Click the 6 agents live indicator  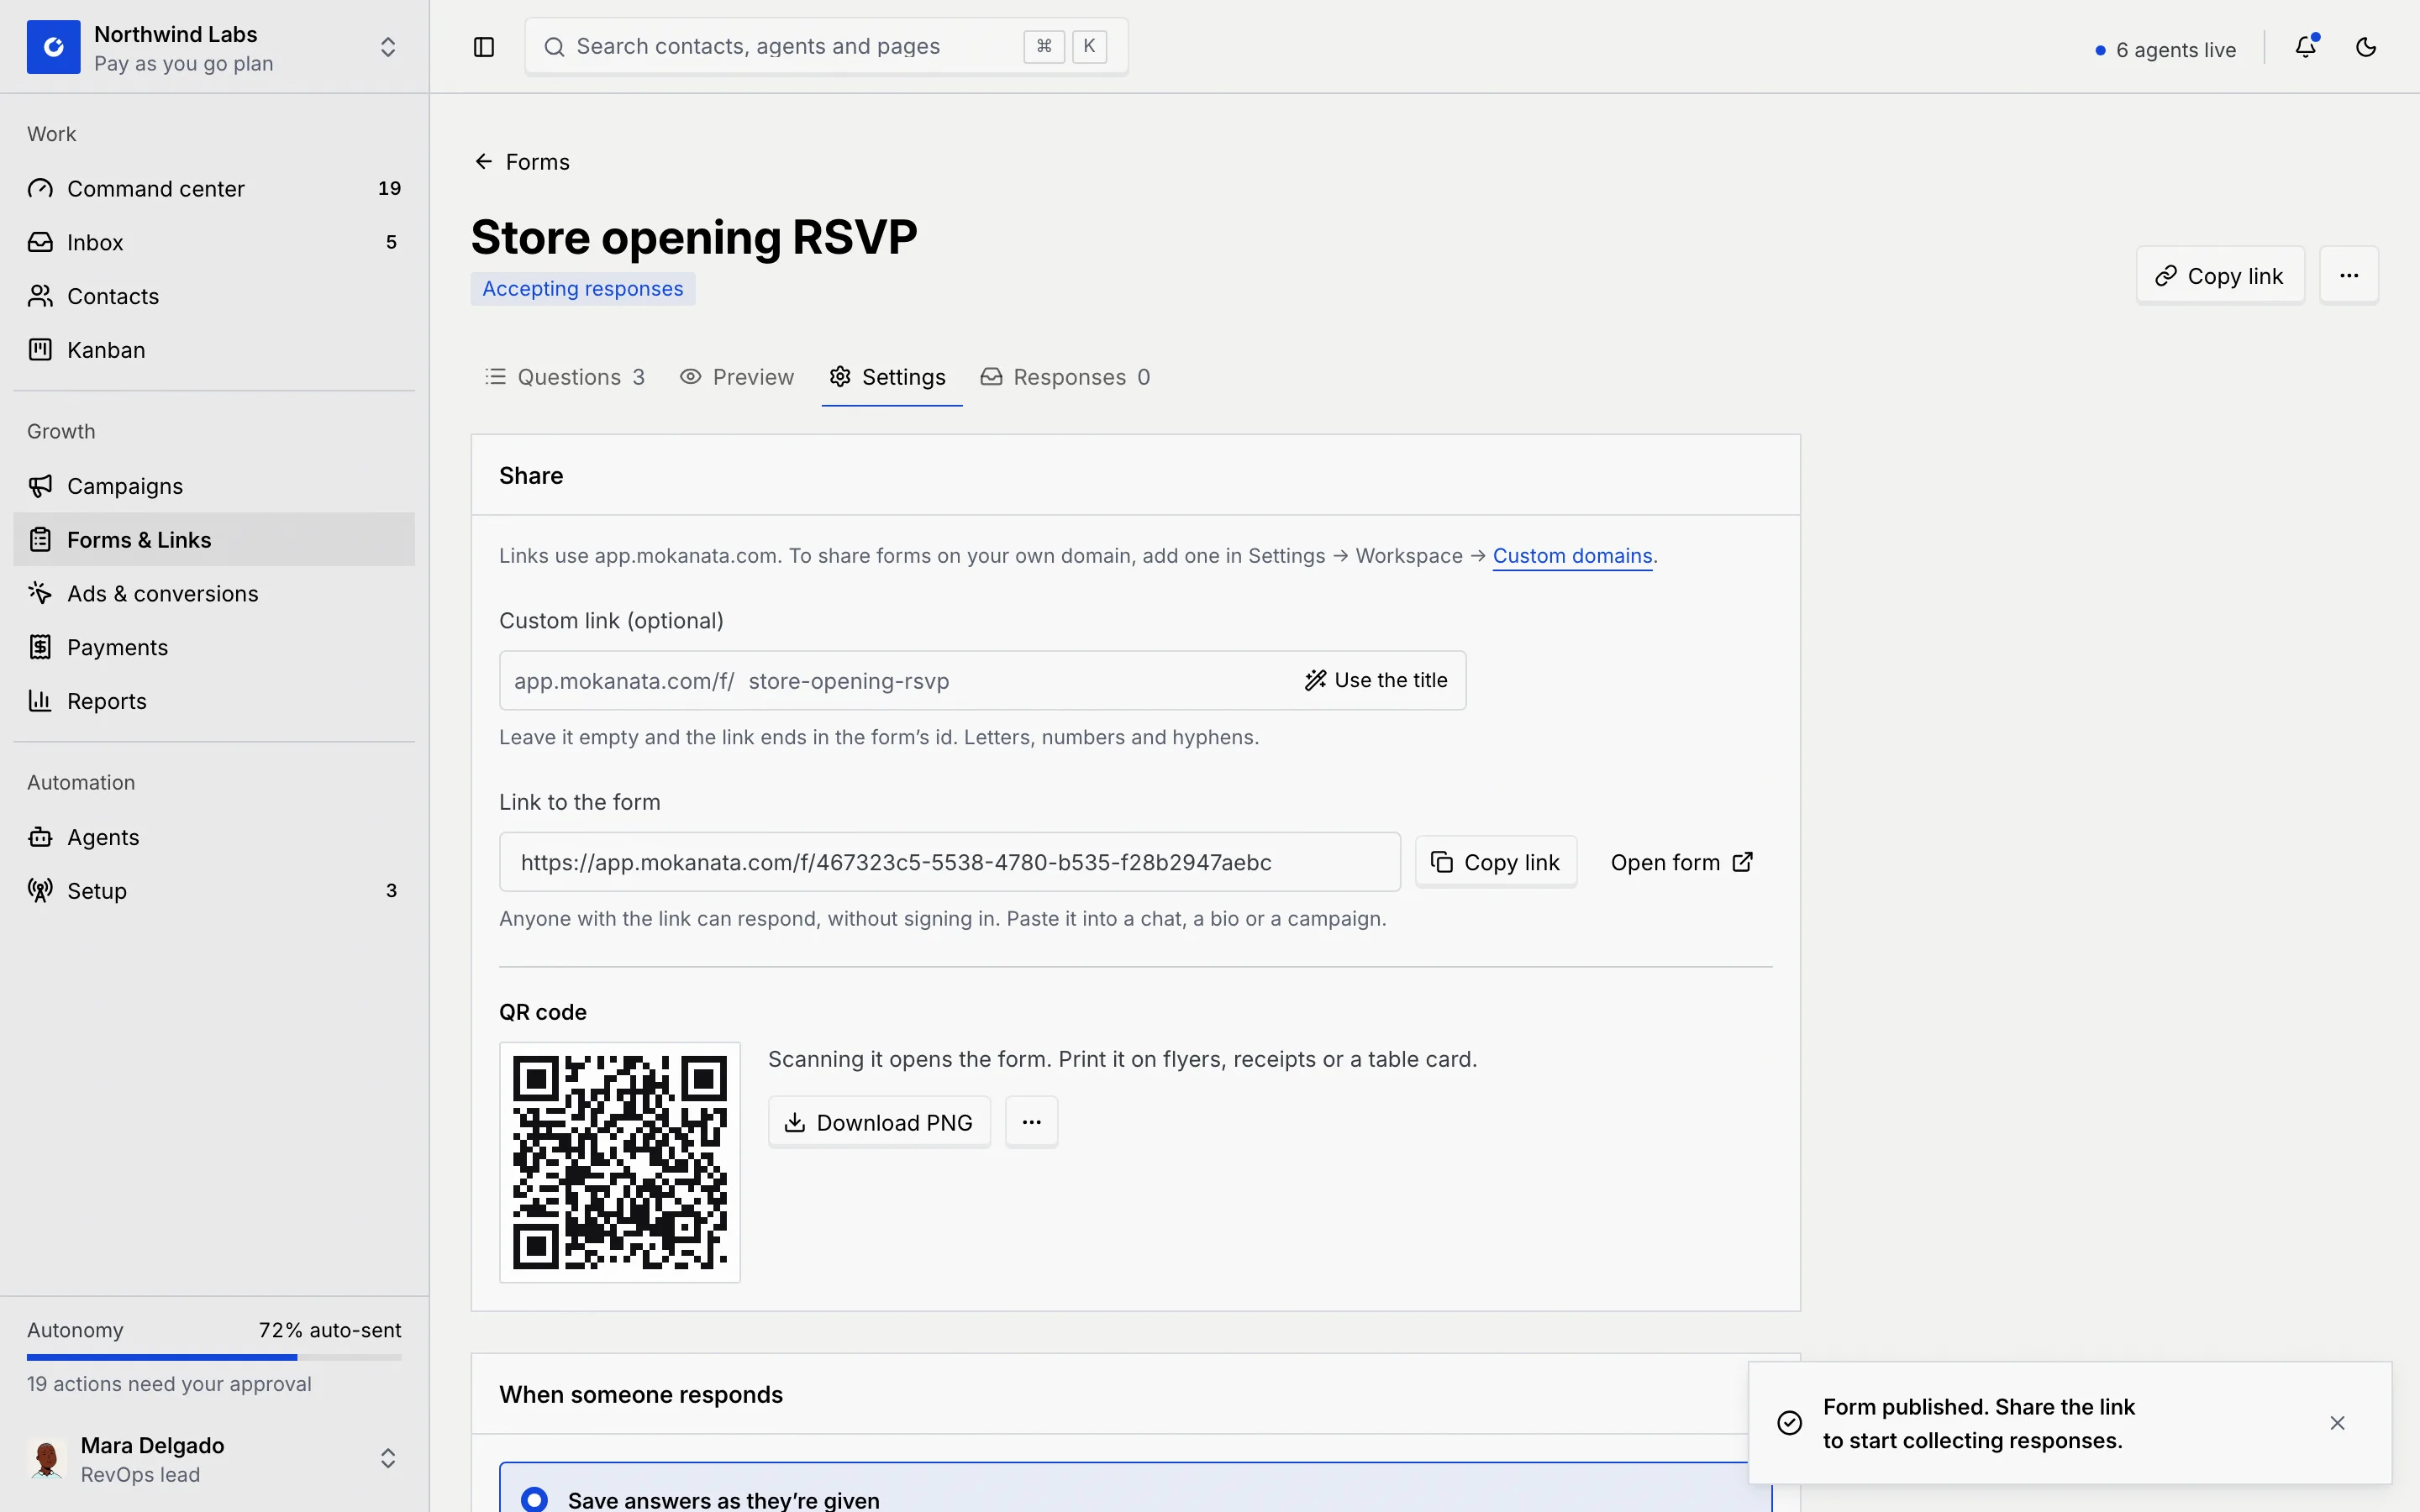(x=2166, y=50)
